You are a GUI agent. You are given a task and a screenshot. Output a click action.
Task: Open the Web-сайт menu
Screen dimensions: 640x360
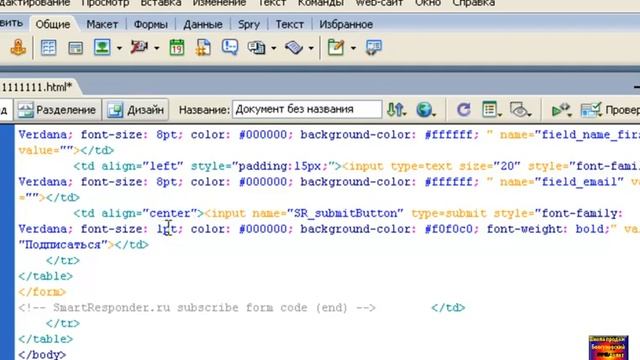(x=379, y=3)
